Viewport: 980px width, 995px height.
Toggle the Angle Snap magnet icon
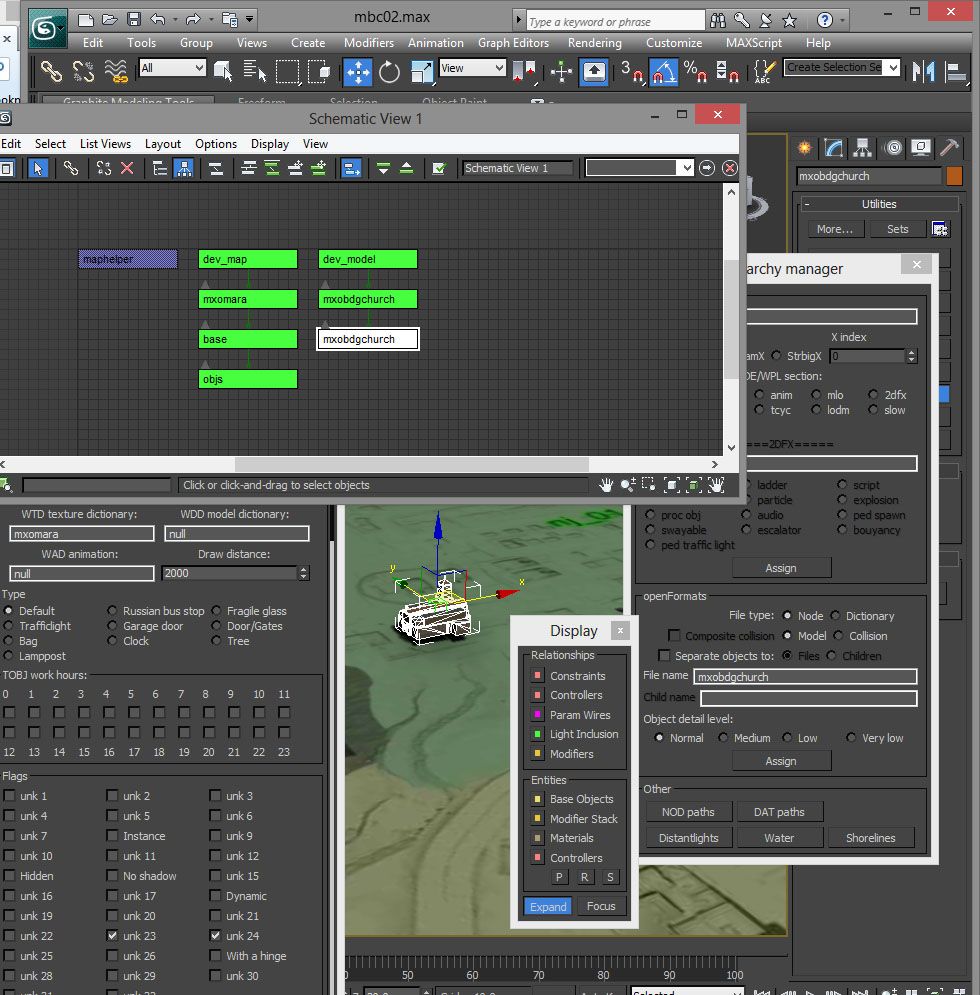663,71
